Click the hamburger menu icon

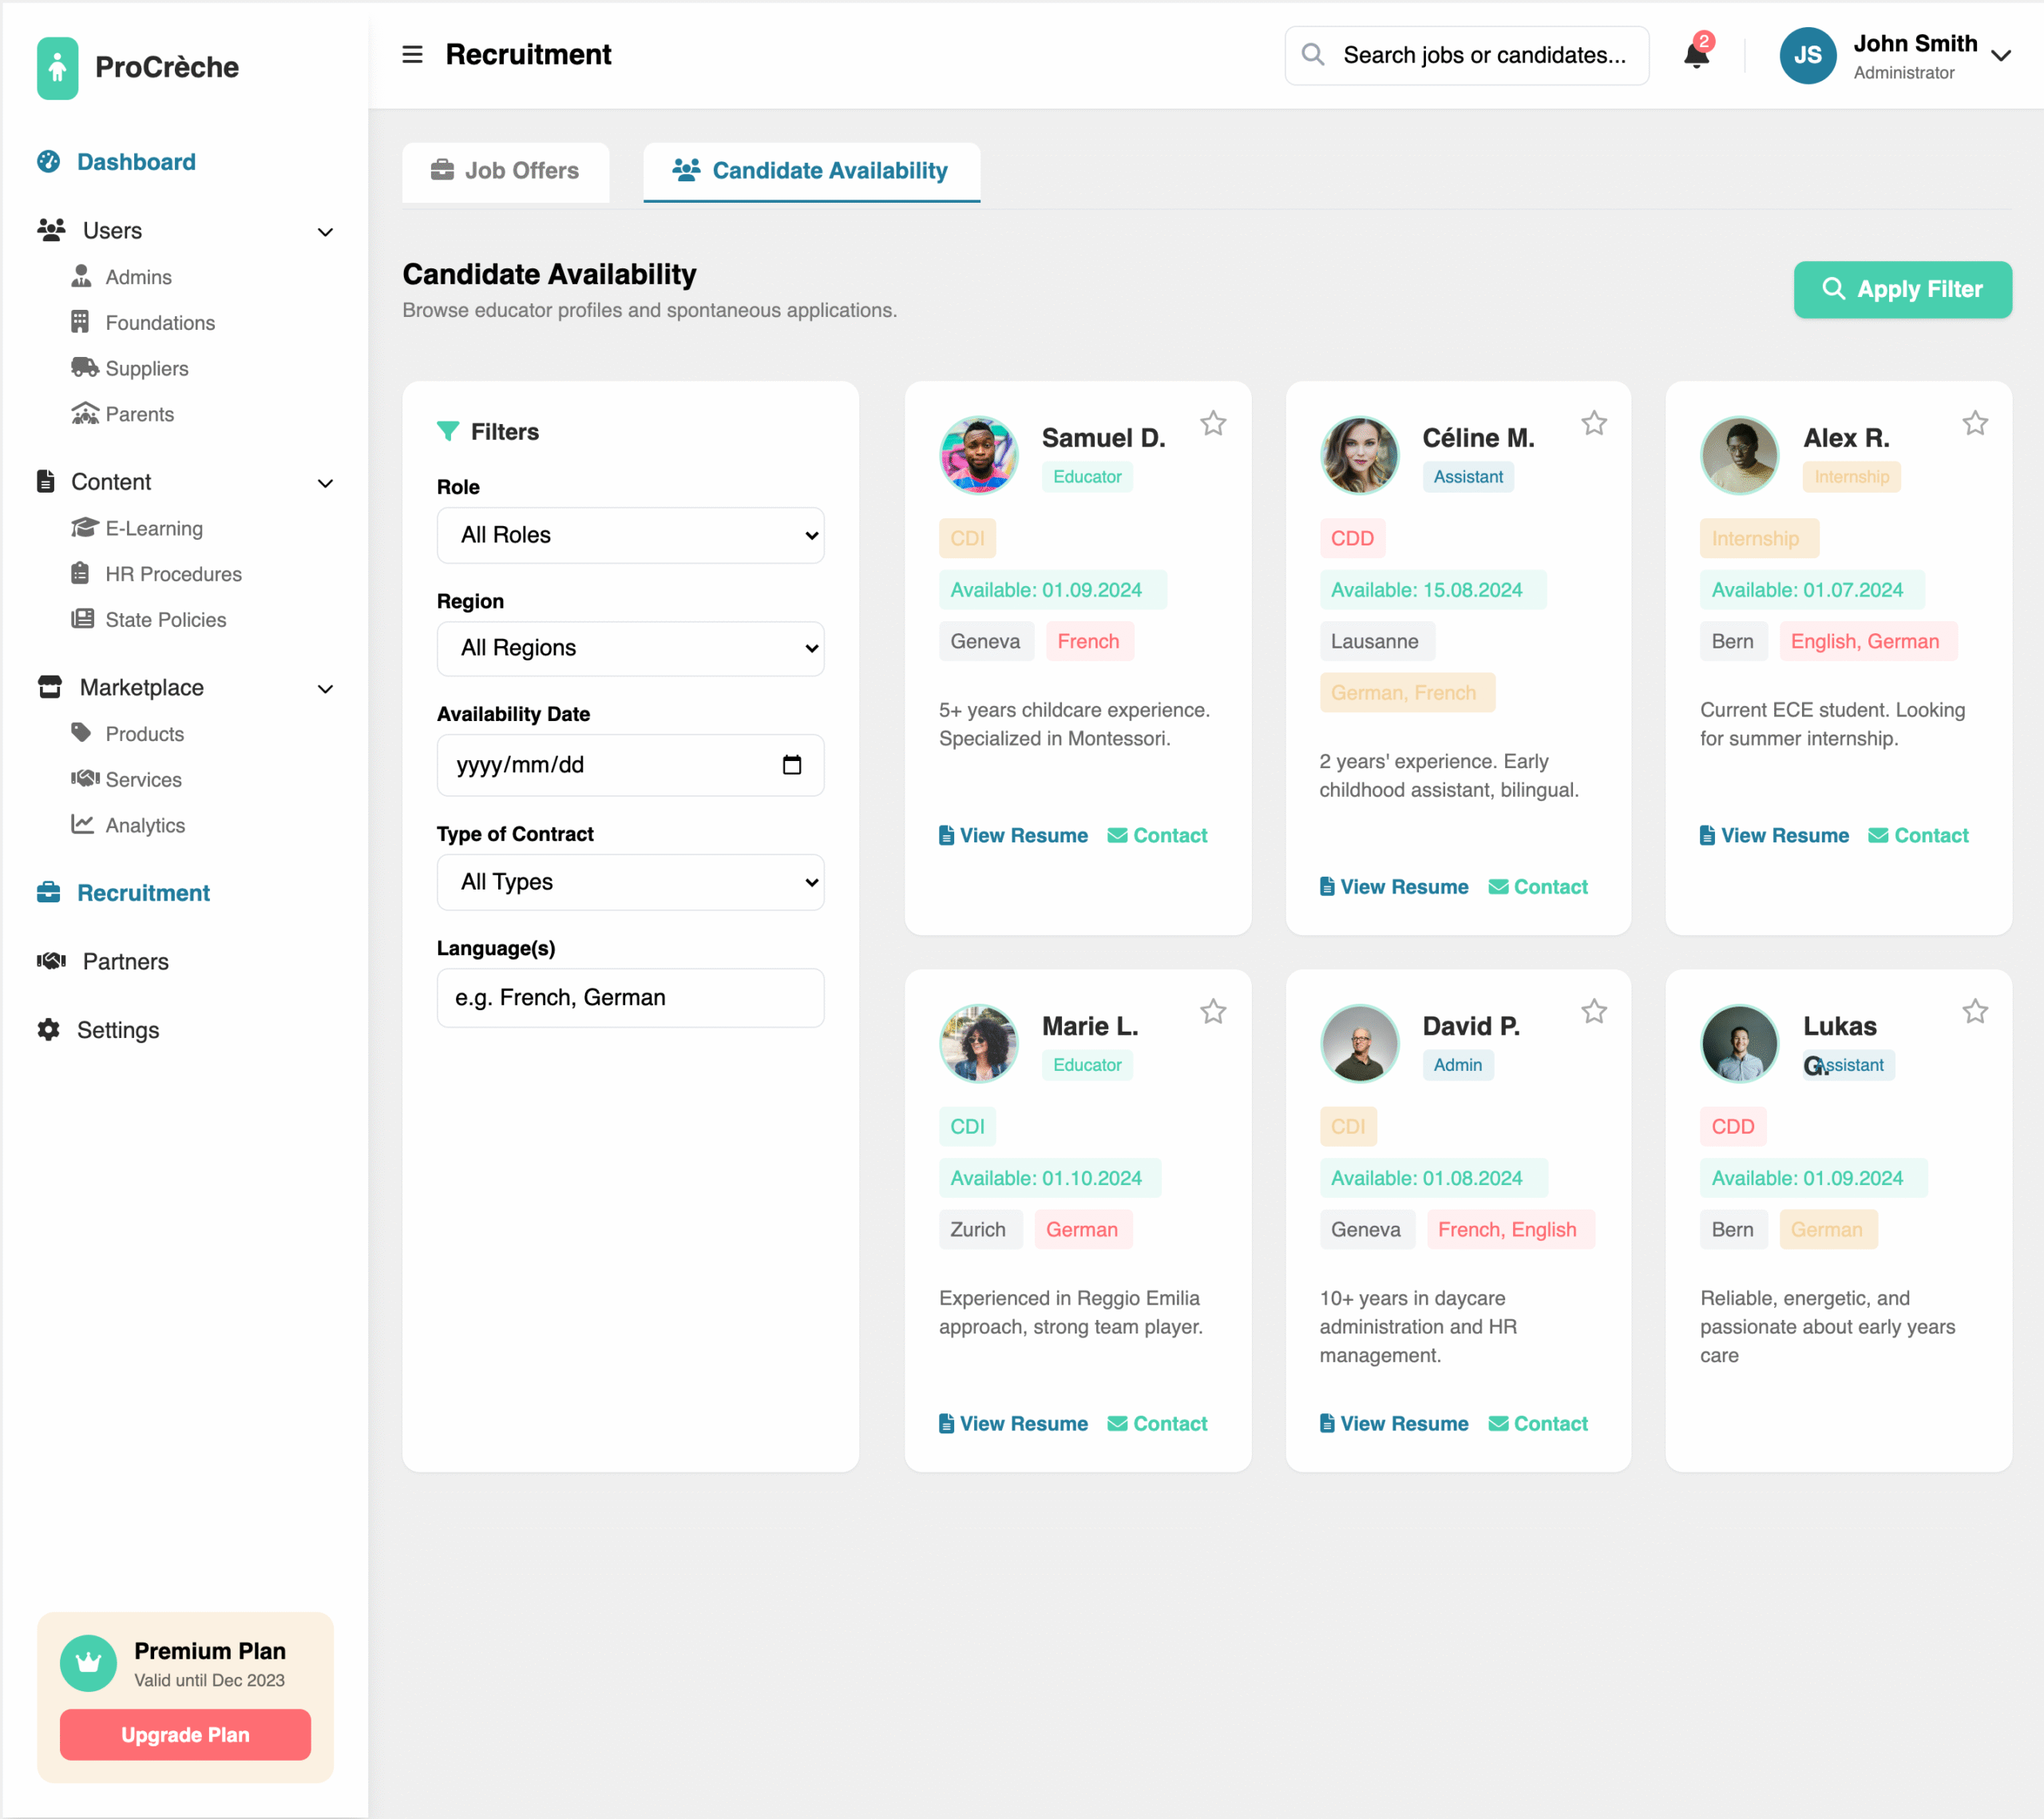pos(412,55)
